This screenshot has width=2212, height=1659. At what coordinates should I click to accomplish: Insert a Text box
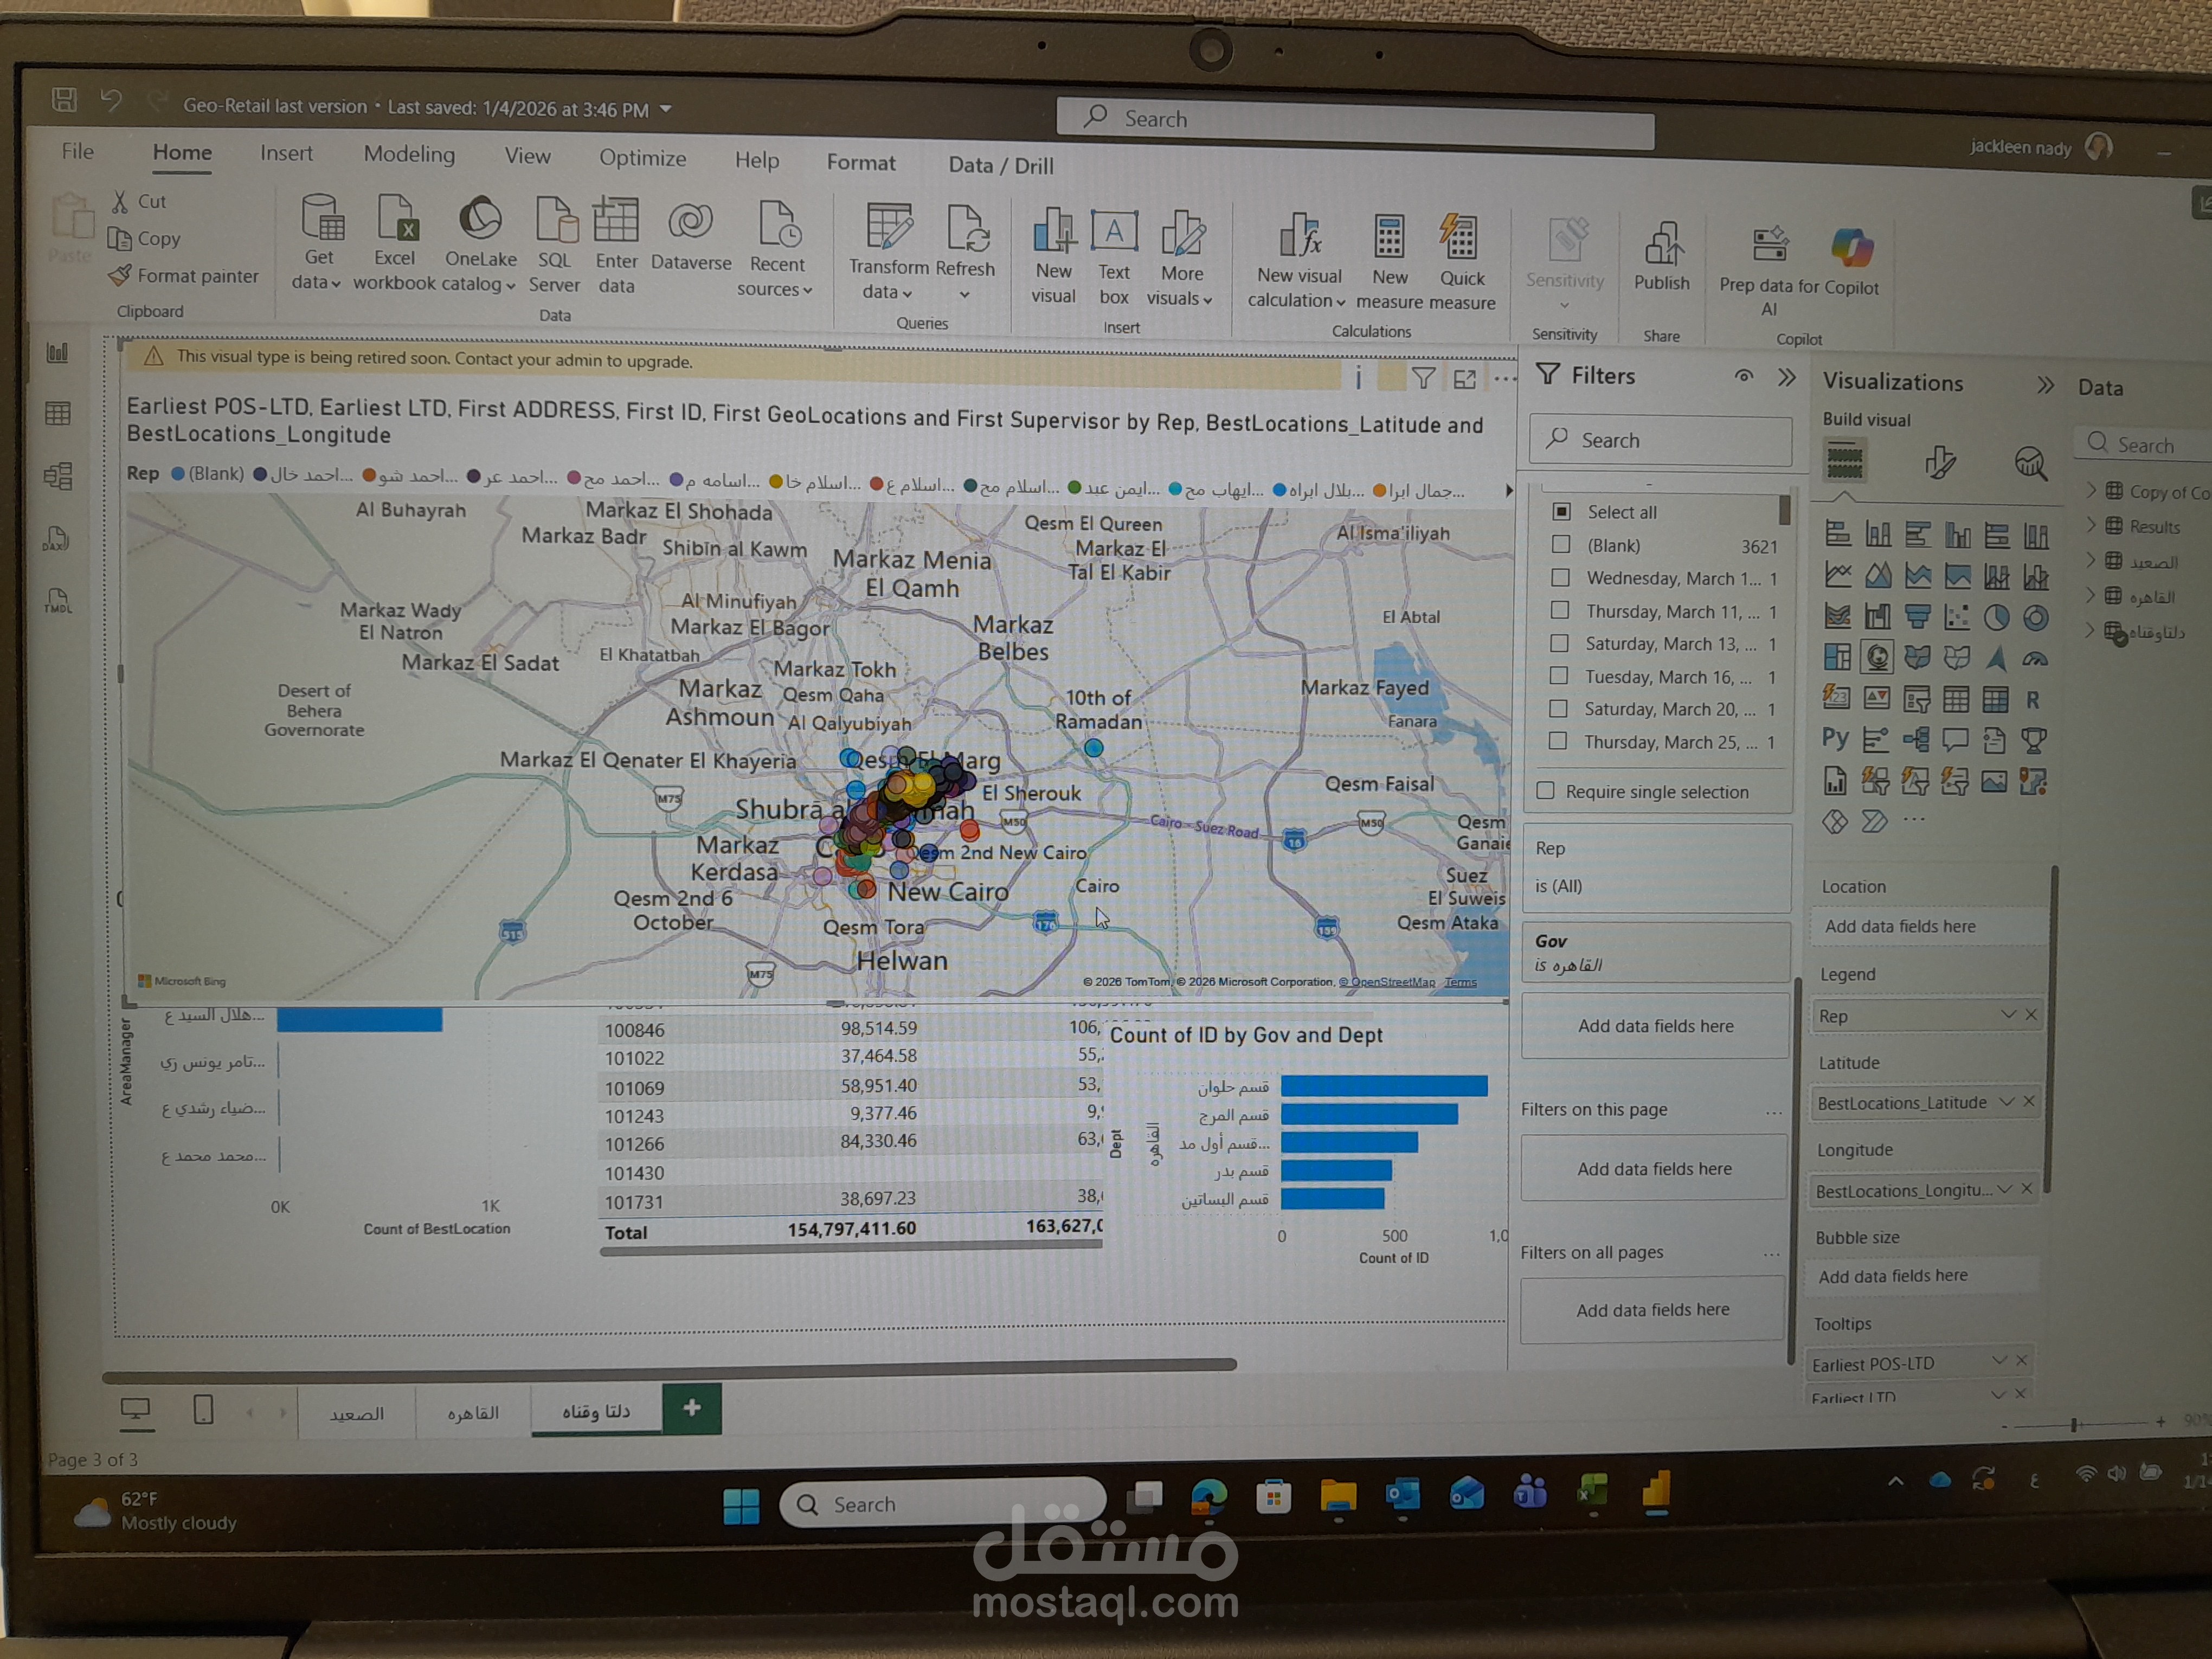pos(1114,232)
